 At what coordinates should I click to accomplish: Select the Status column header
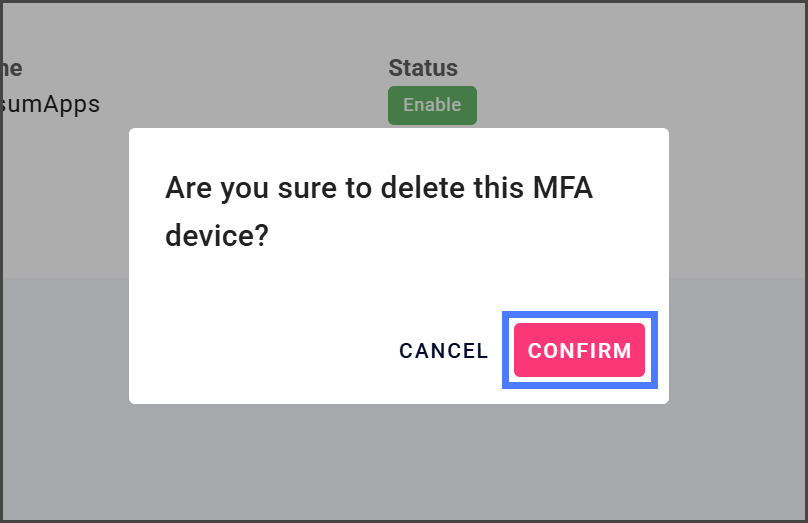click(x=422, y=68)
